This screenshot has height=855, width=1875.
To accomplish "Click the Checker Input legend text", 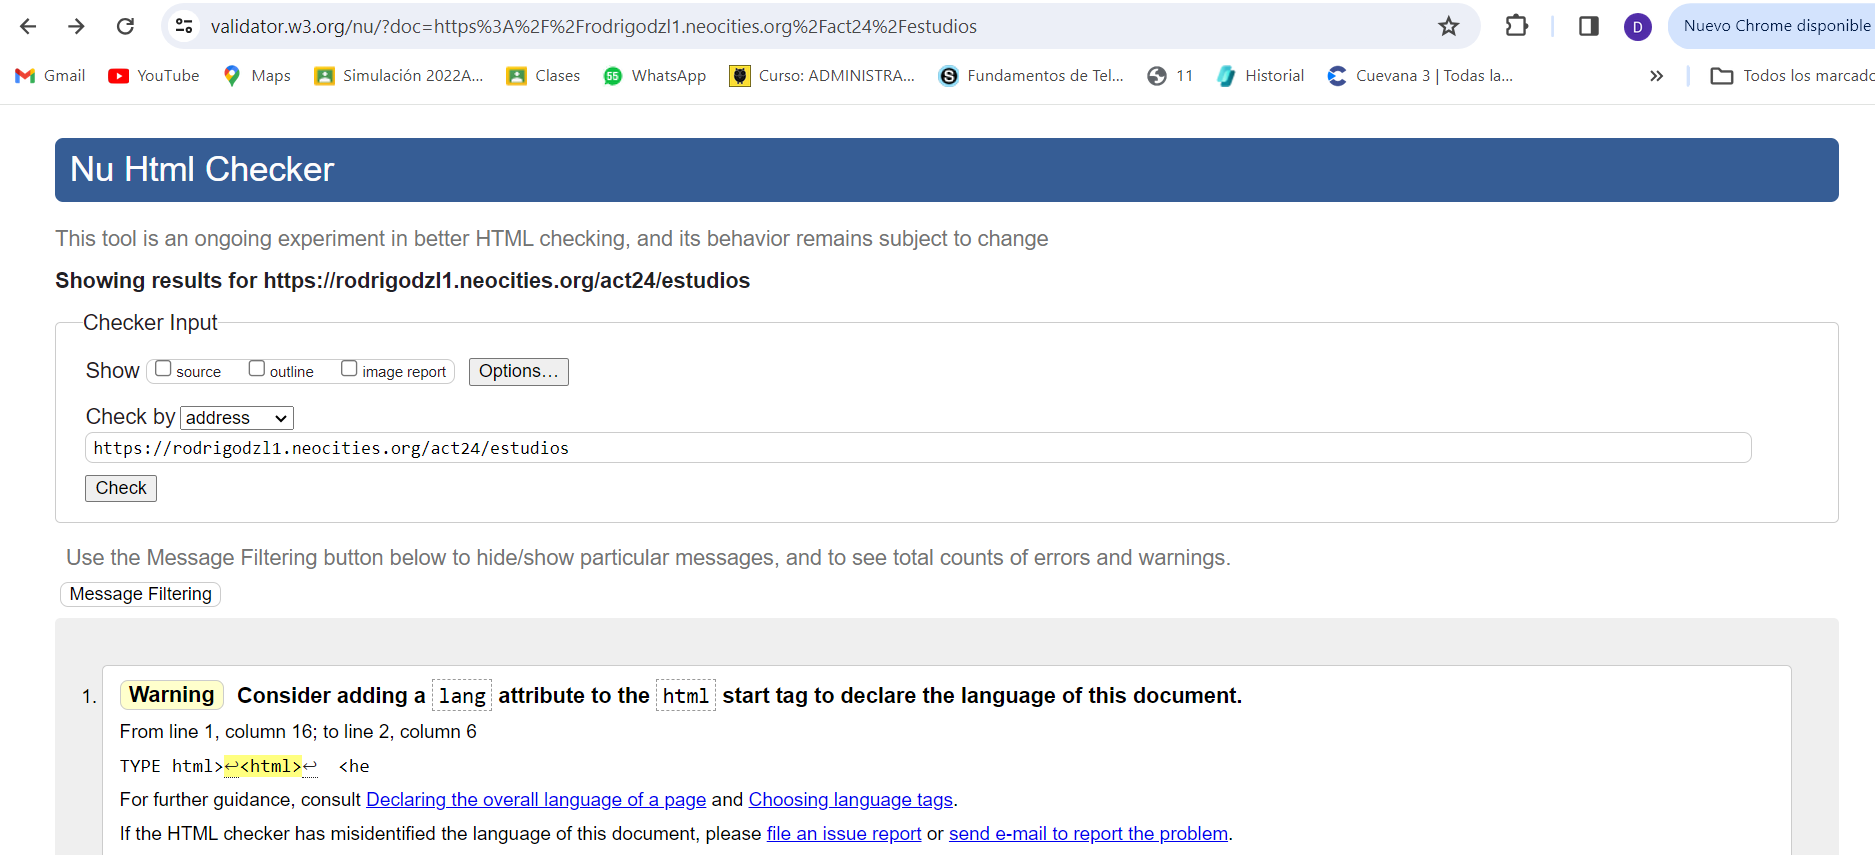I will tap(150, 323).
